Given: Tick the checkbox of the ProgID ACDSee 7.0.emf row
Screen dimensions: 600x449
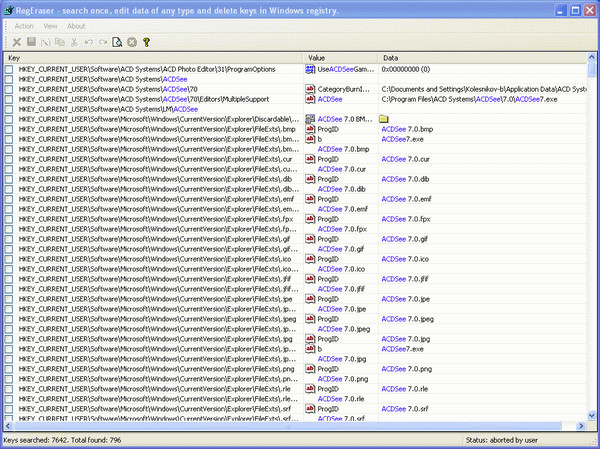Looking at the screenshot, I should (9, 199).
